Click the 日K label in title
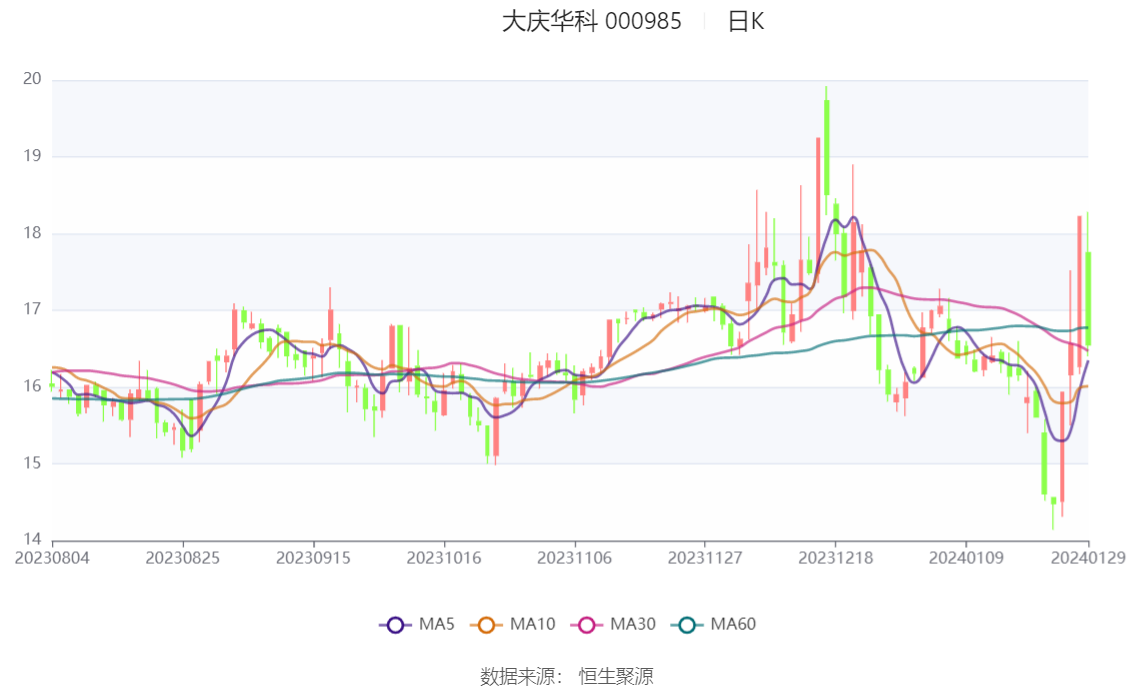The width and height of the screenshot is (1134, 689). 746,22
